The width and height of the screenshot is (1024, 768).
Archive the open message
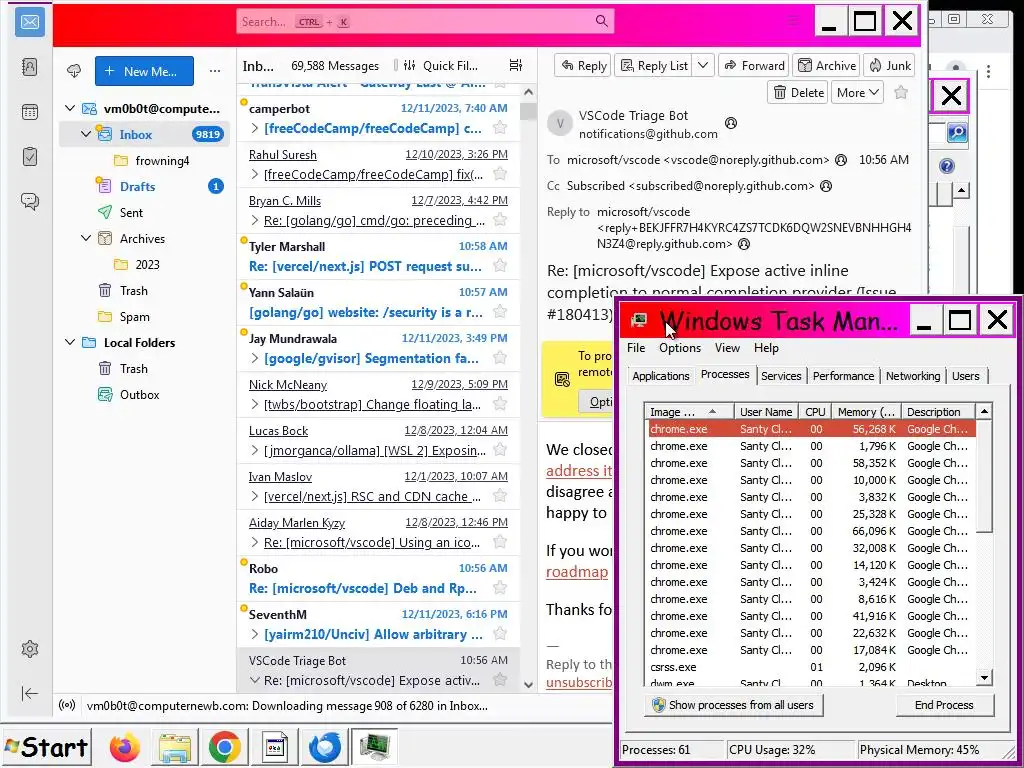tap(827, 65)
